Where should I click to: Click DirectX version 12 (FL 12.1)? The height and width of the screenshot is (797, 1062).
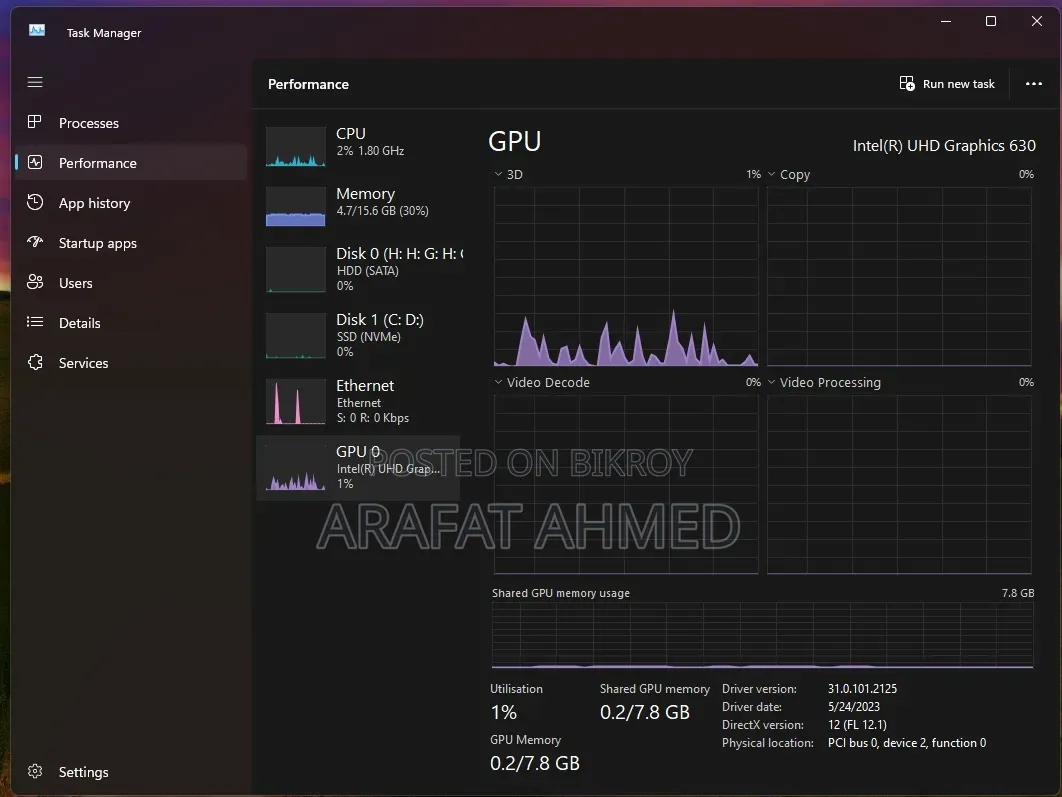click(x=857, y=725)
